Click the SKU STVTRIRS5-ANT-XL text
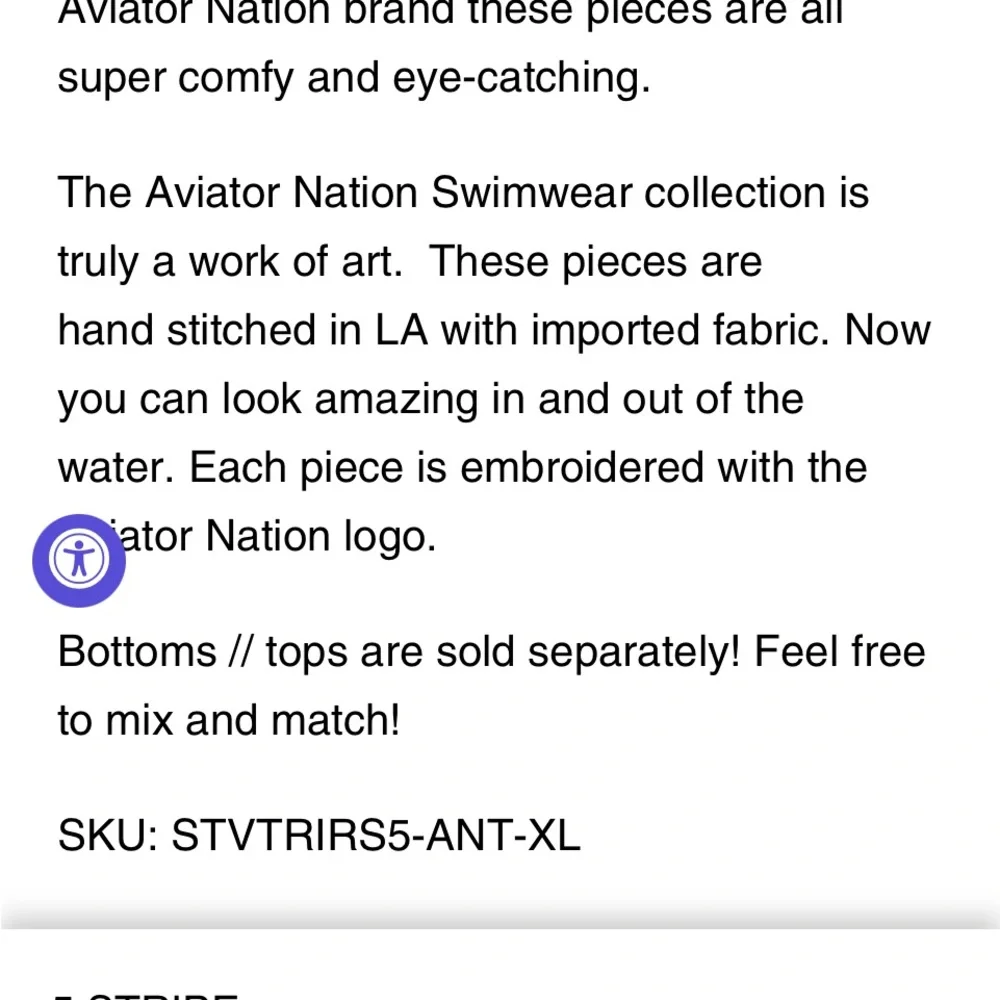 320,832
